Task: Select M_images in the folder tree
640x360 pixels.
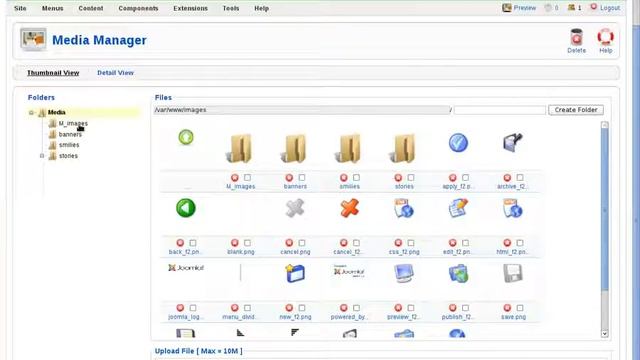Action: coord(73,123)
